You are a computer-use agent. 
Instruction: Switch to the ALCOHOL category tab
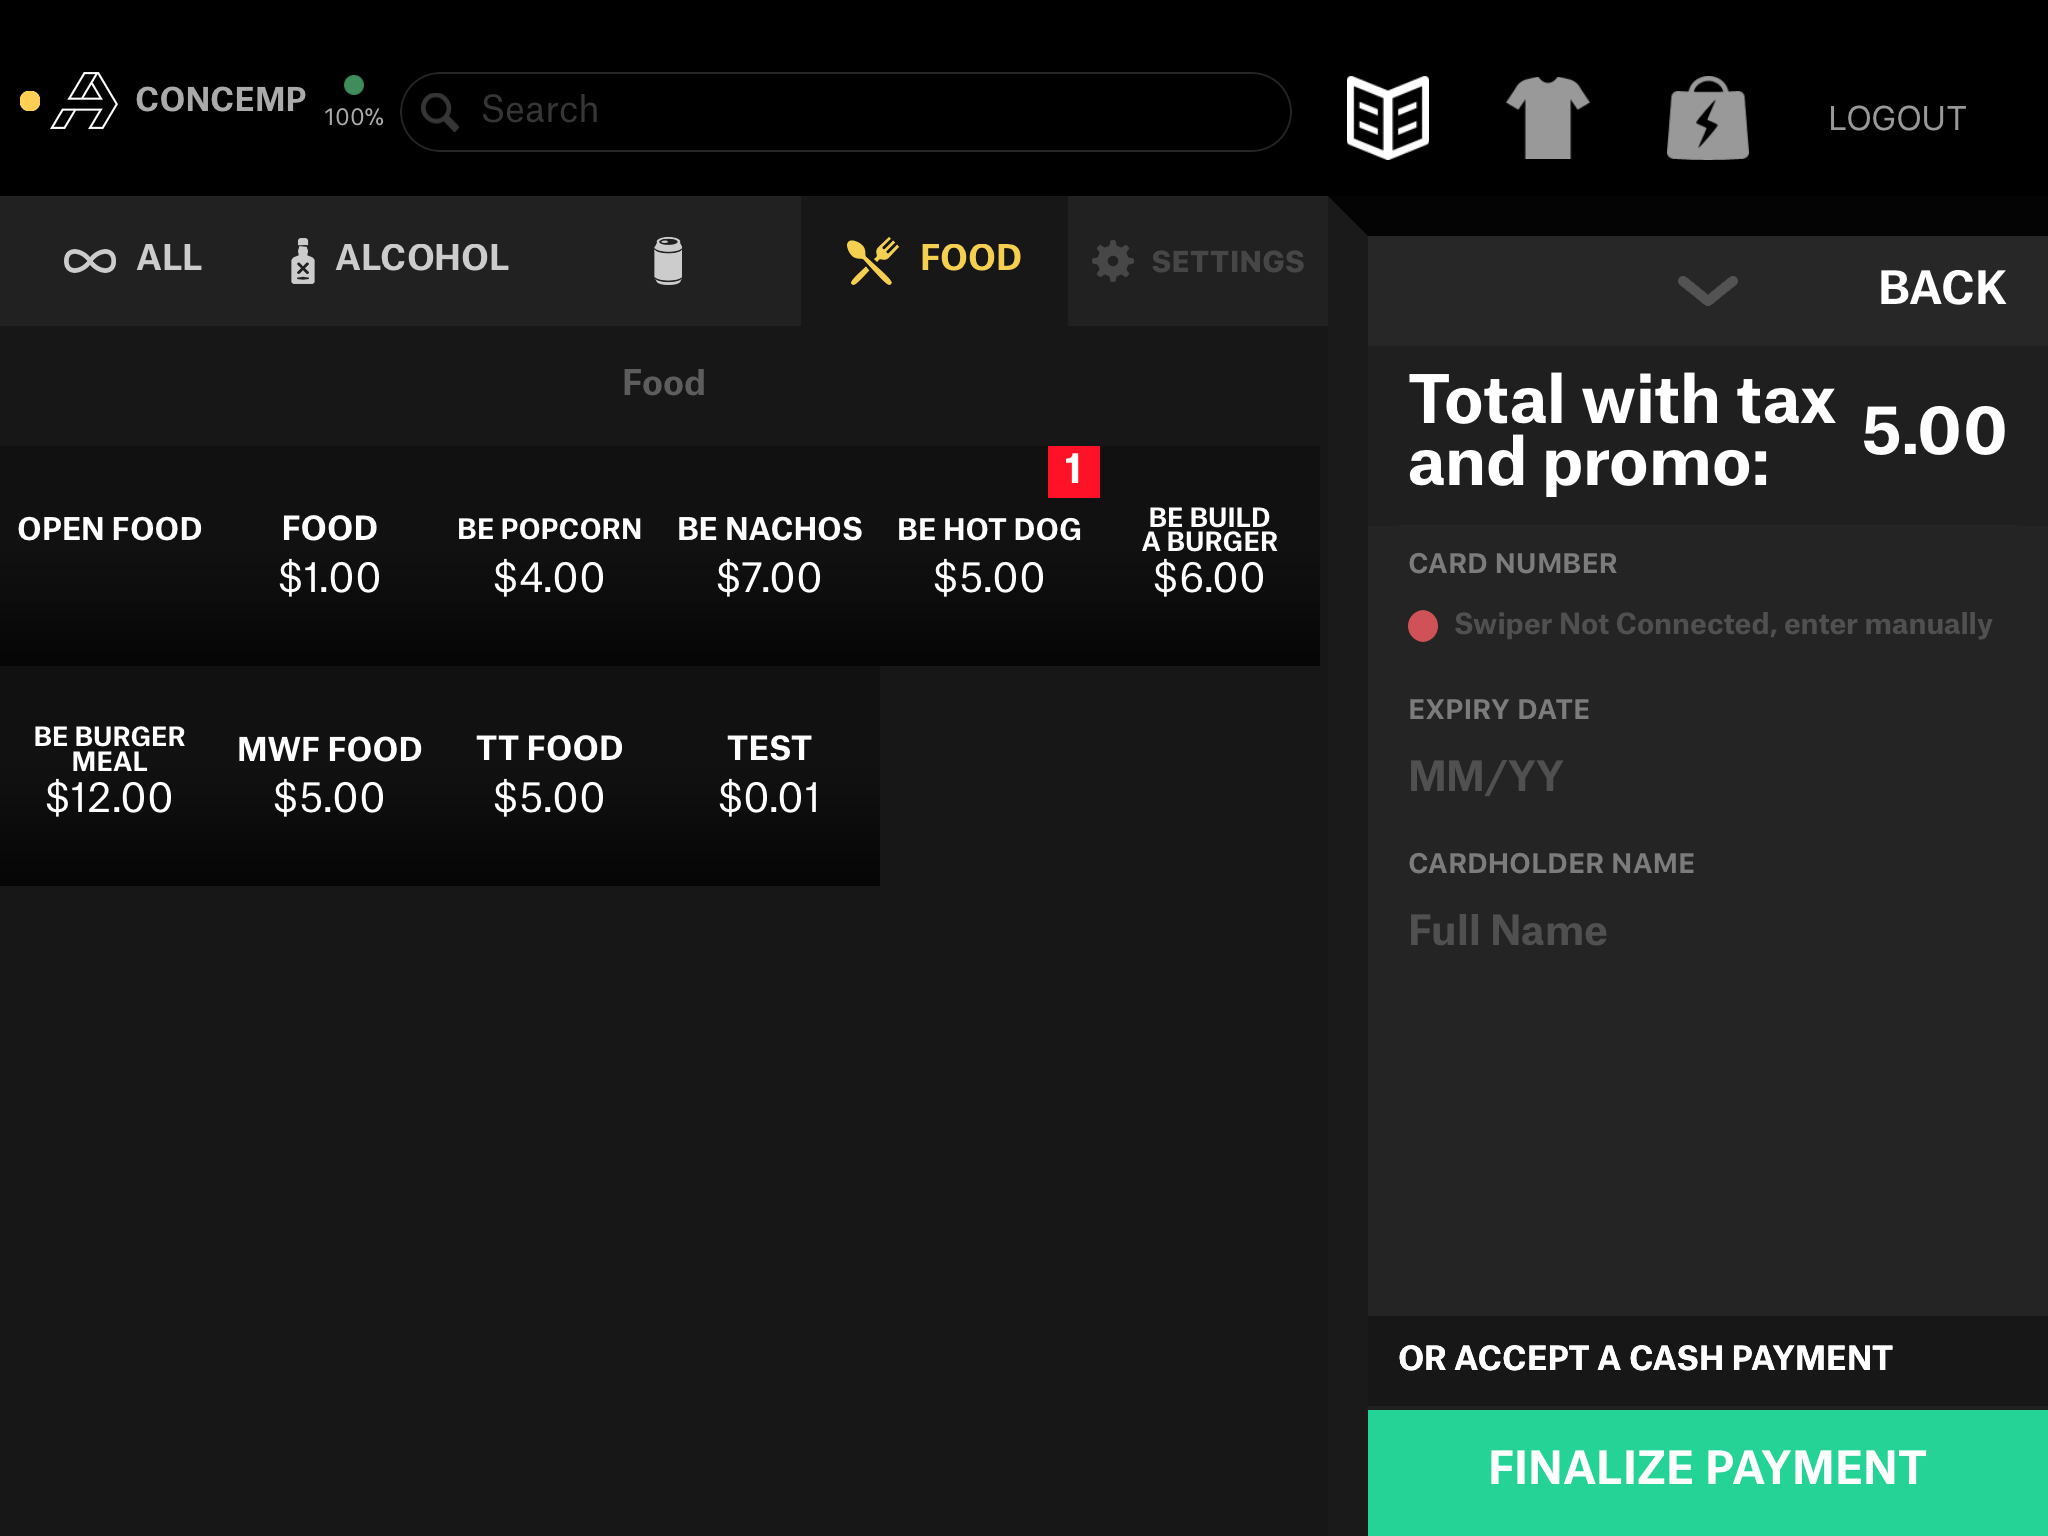pos(399,259)
